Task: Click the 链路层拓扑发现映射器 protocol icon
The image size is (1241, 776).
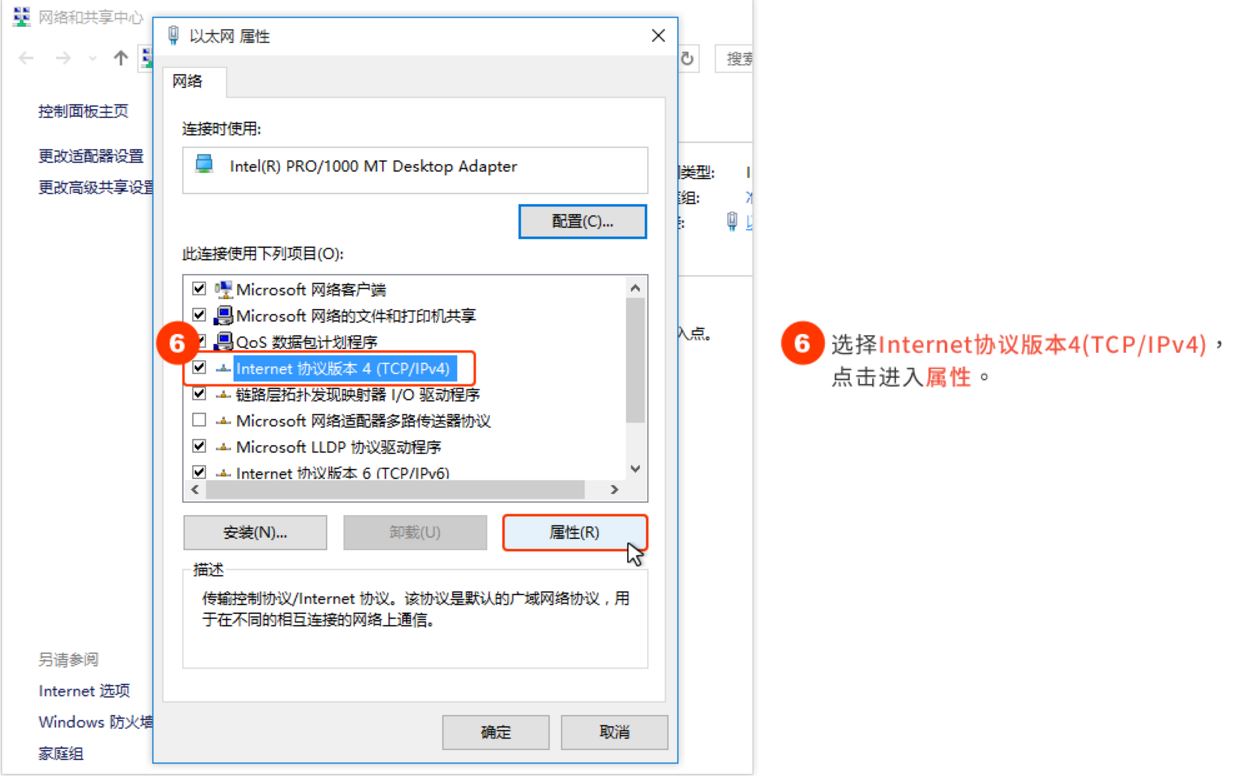Action: 223,394
